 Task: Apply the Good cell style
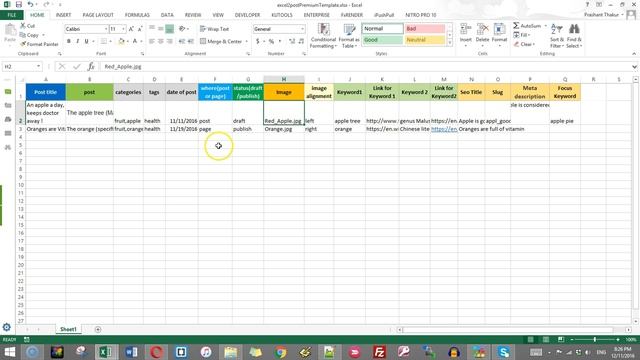(382, 40)
